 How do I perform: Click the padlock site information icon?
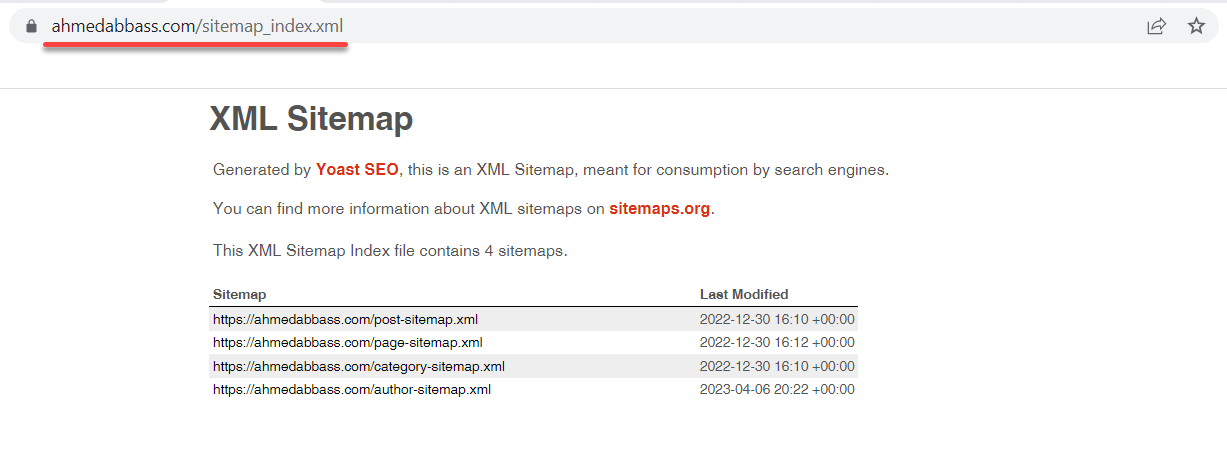pyautogui.click(x=32, y=26)
